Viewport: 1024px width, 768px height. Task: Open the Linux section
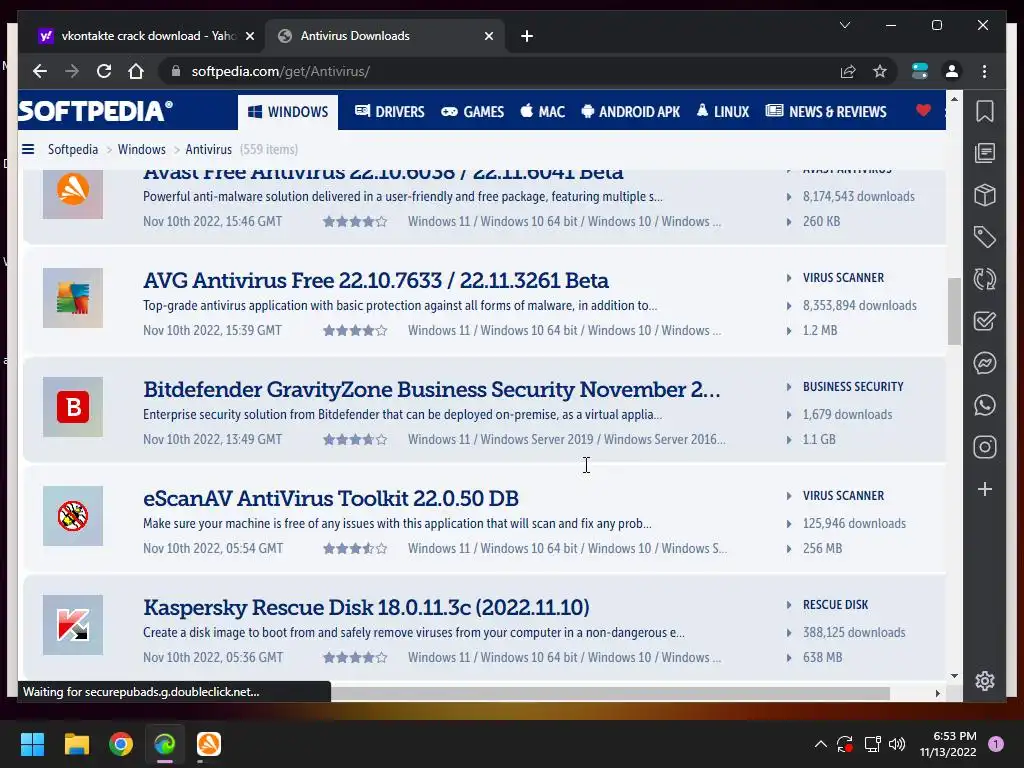click(723, 112)
